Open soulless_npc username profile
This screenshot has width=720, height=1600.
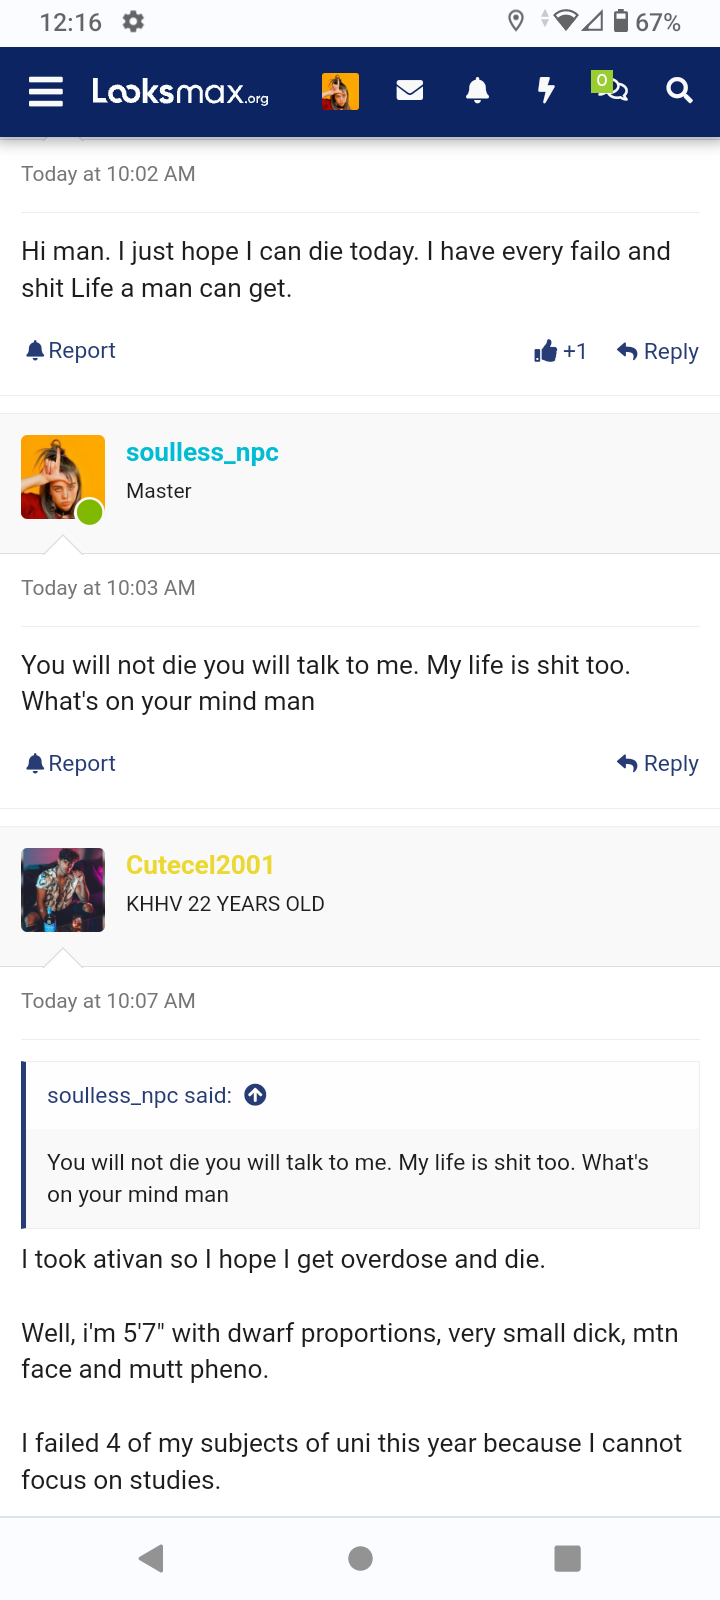(202, 452)
